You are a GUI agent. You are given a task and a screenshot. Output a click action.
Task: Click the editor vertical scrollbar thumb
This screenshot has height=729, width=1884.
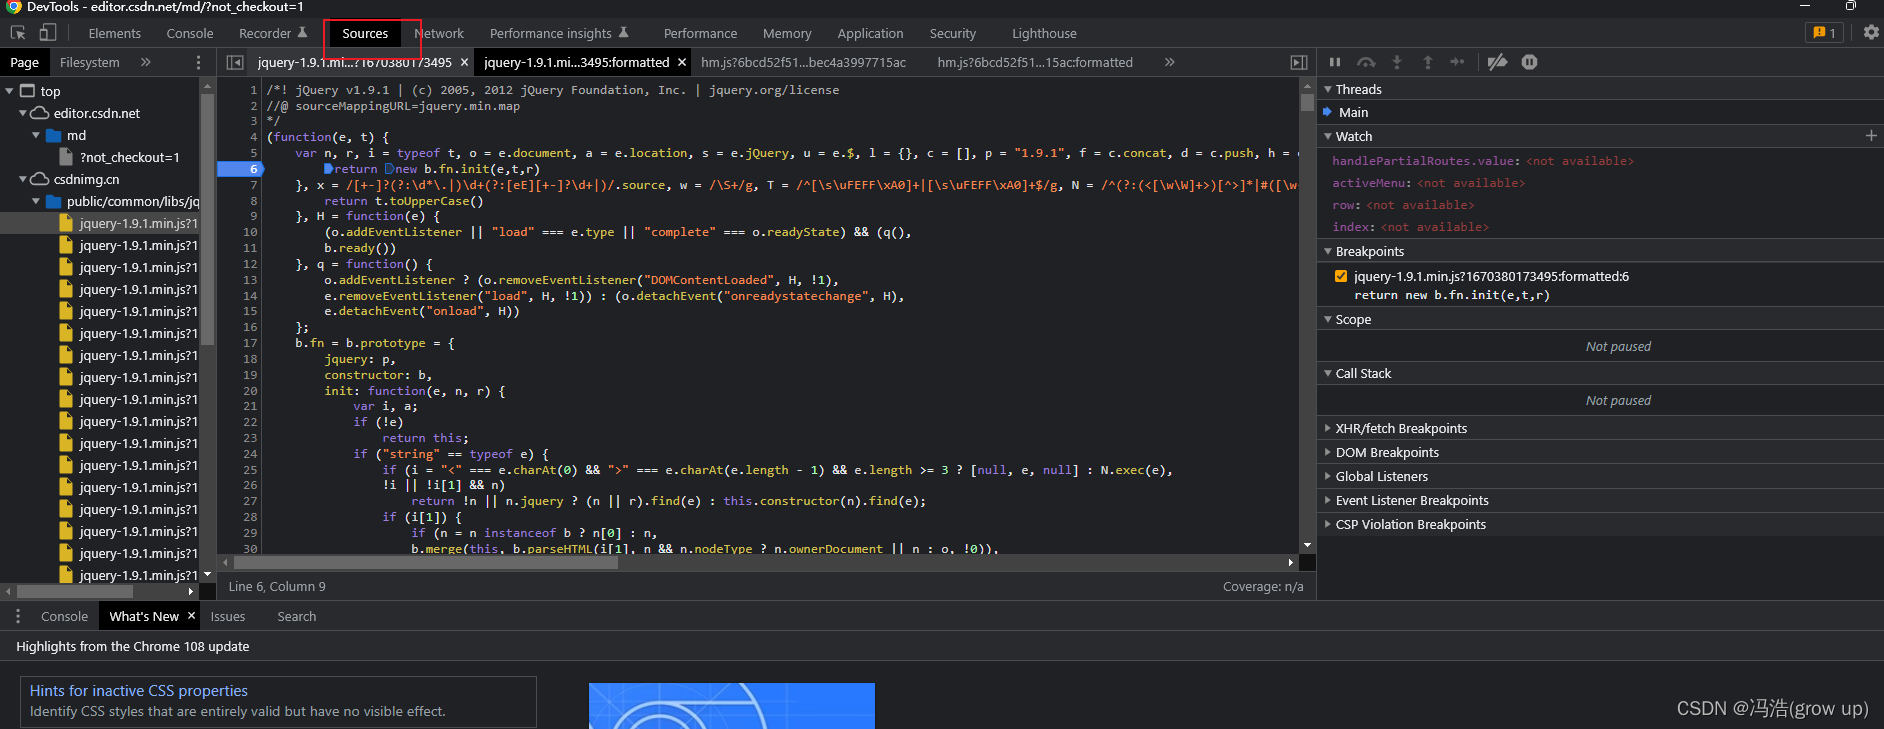(1307, 102)
